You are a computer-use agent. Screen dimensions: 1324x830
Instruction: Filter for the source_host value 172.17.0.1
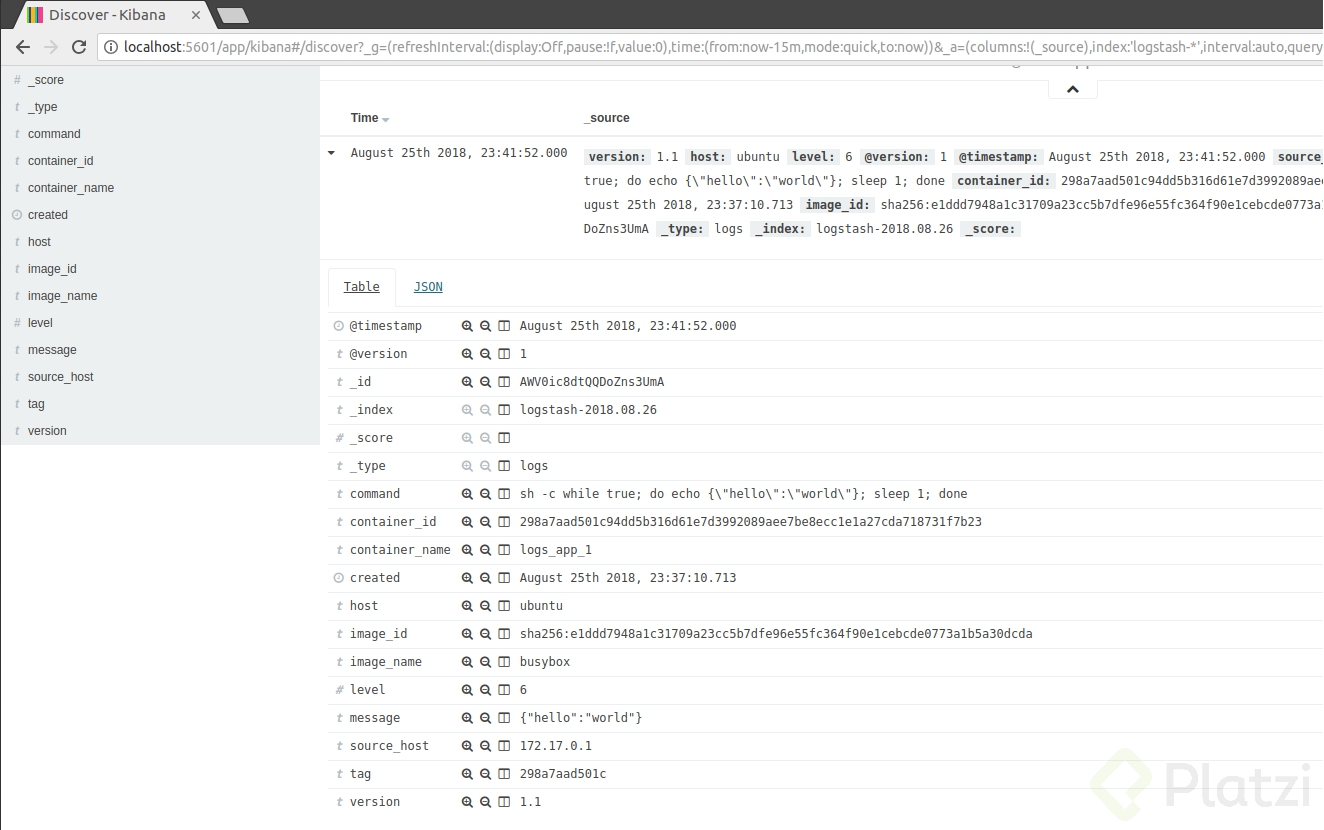(467, 746)
